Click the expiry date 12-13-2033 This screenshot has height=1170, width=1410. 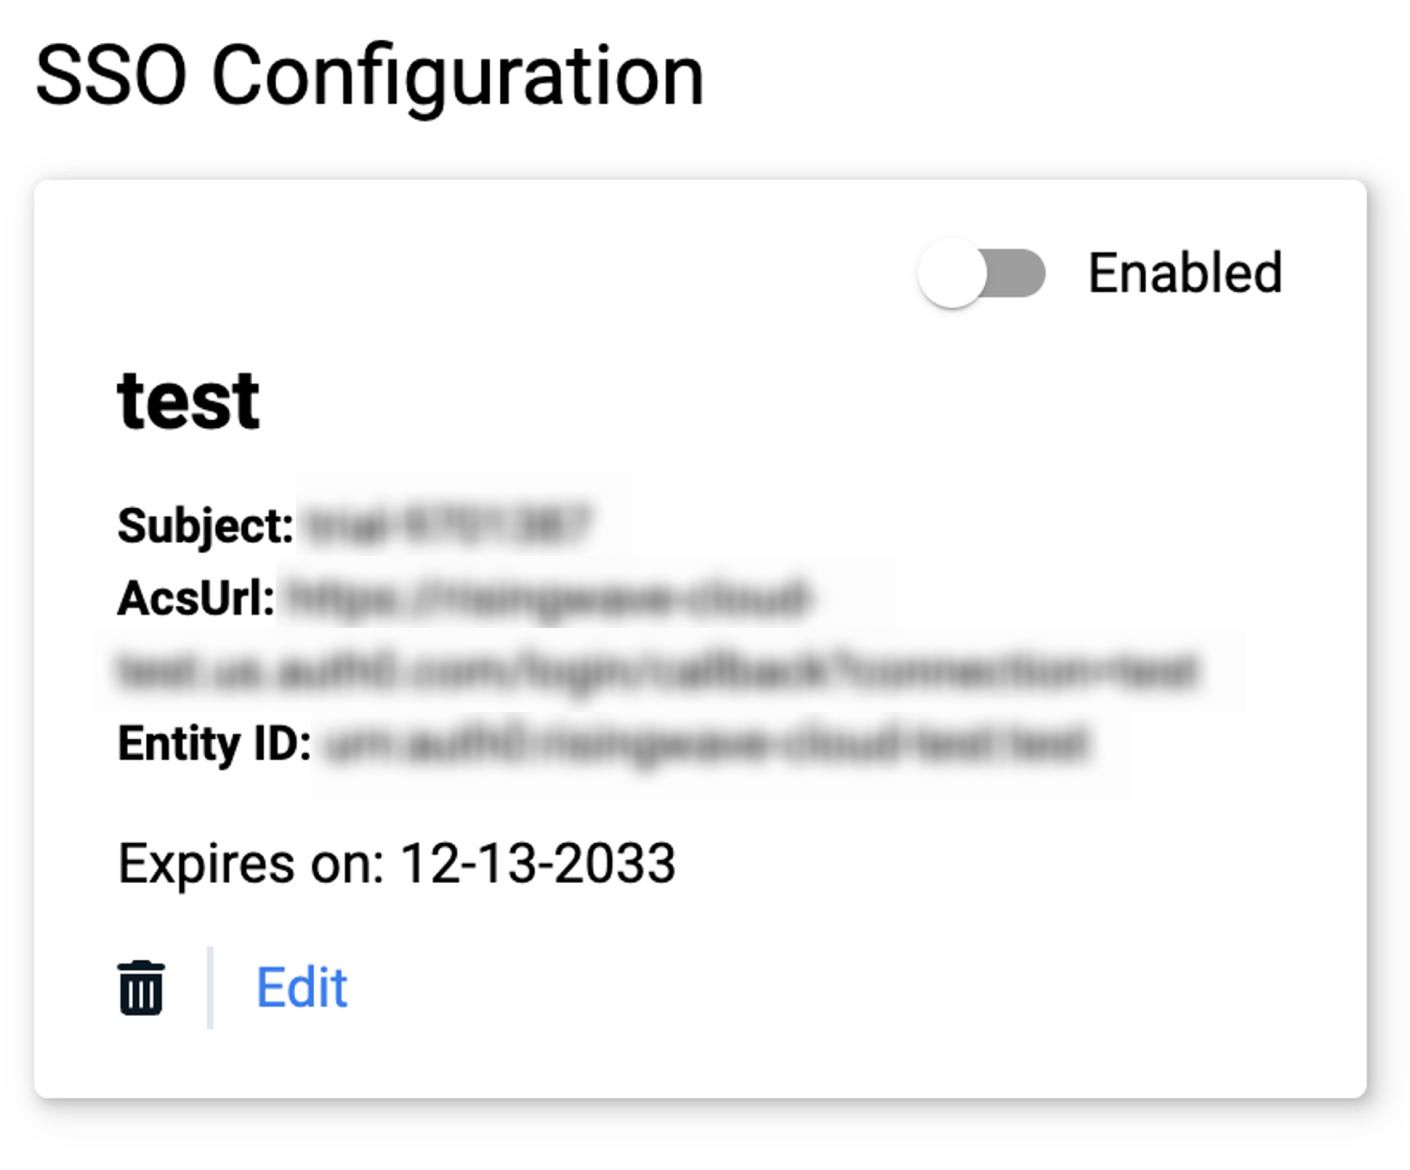(538, 863)
